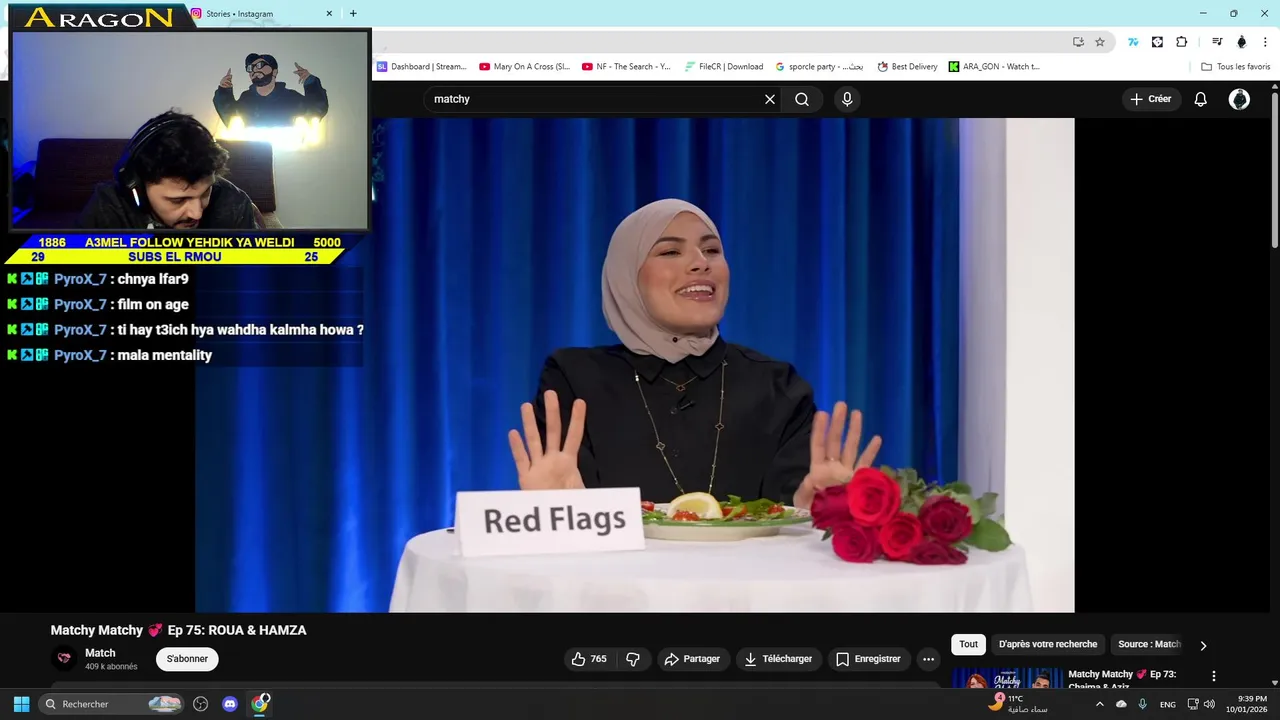Open YouTube notifications bell

(x=1201, y=99)
